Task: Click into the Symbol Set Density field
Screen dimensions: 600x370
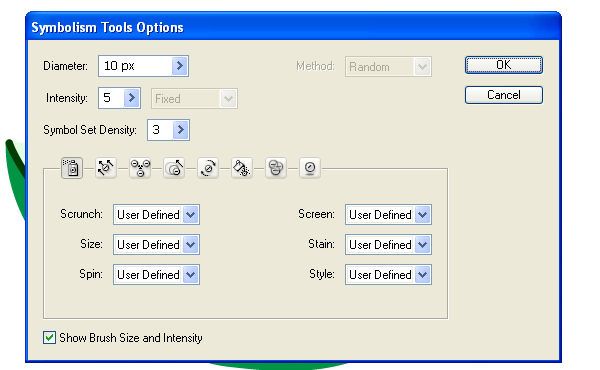Action: pos(160,130)
